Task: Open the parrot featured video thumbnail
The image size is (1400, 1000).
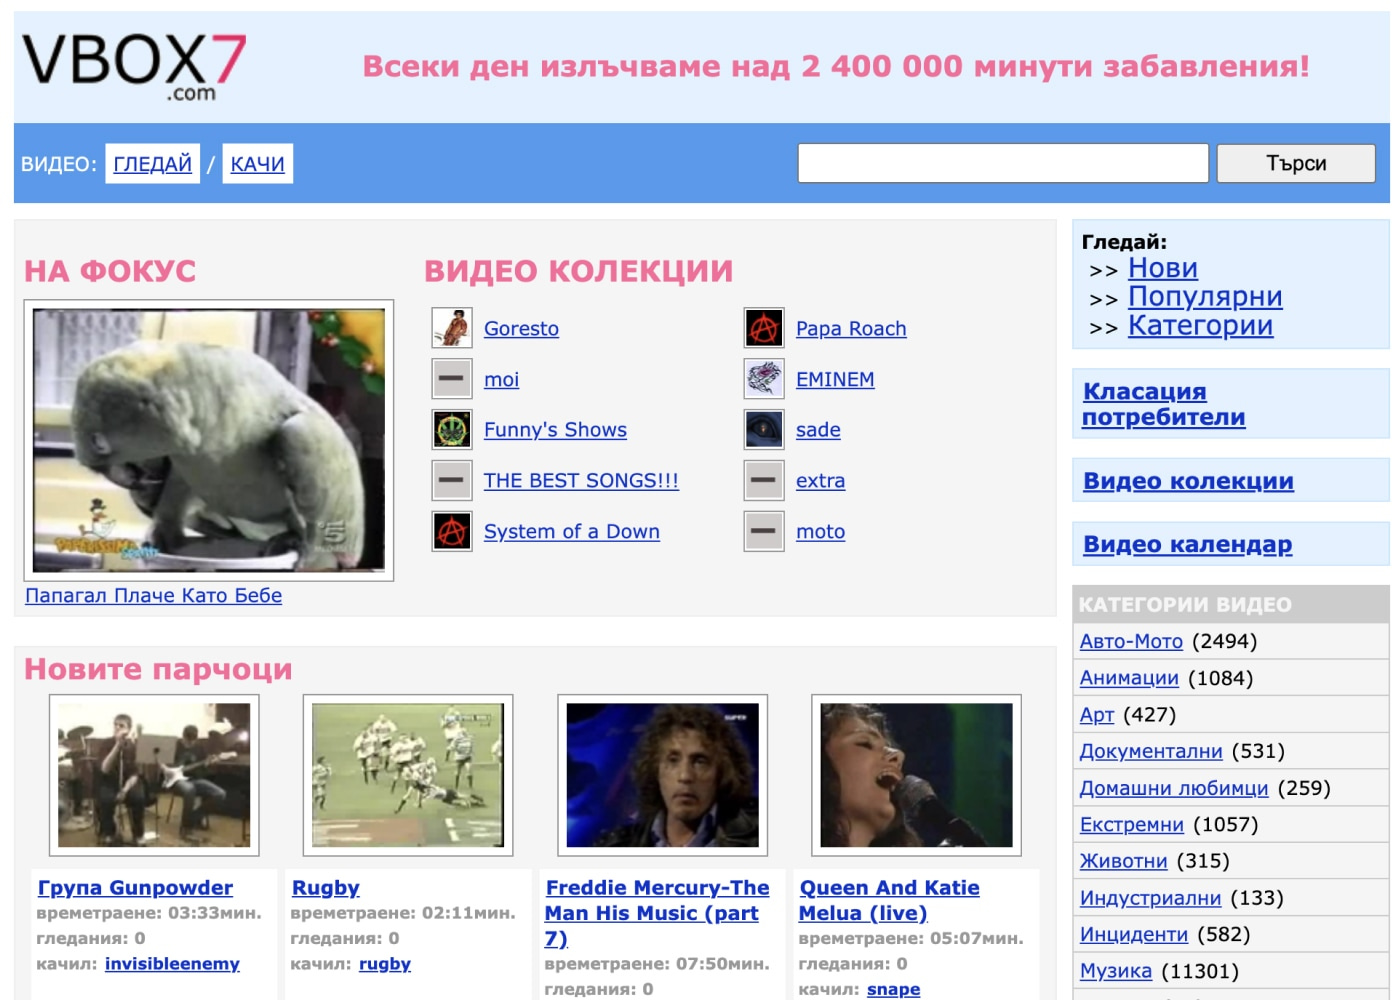Action: pos(209,440)
